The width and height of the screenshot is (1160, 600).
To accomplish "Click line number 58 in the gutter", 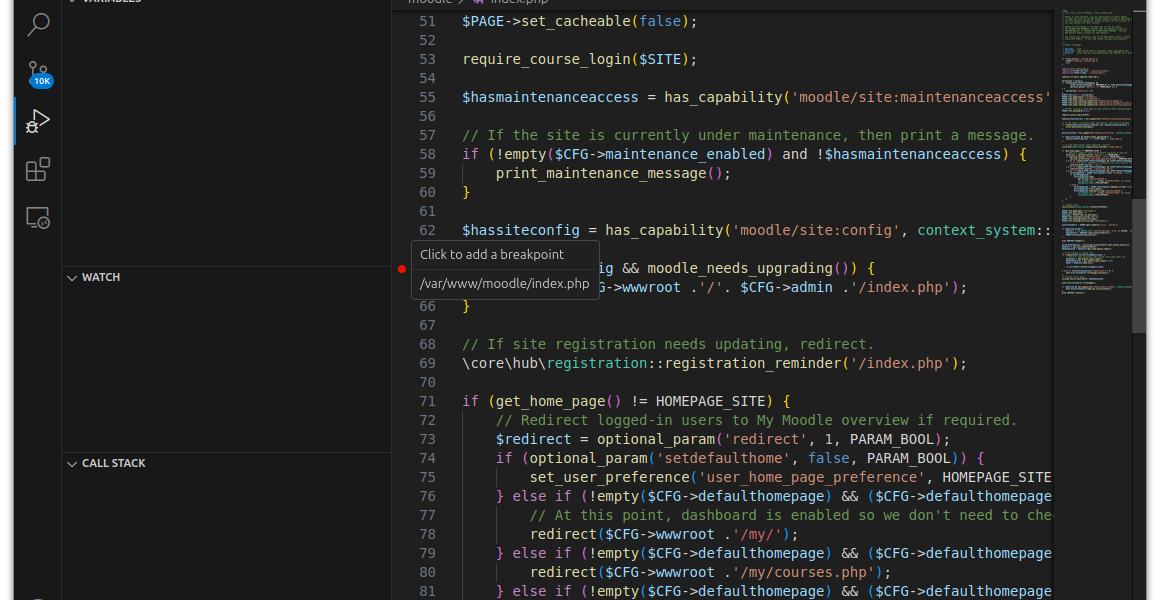I will pos(428,154).
